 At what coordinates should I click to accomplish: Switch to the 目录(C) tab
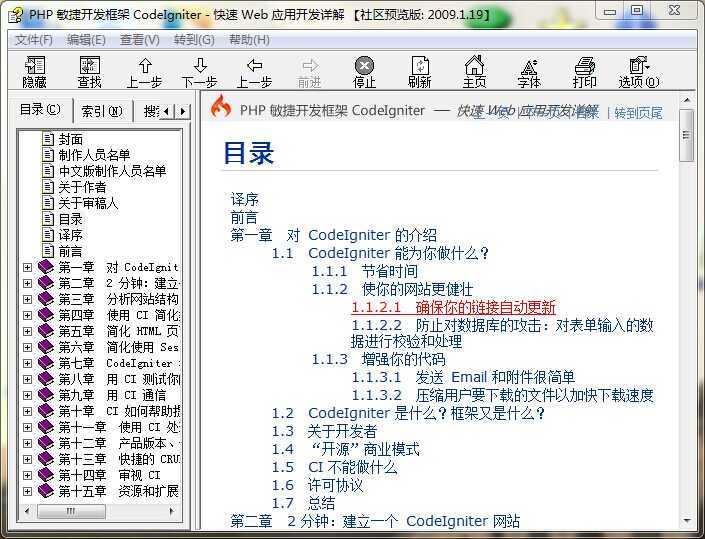[x=40, y=109]
